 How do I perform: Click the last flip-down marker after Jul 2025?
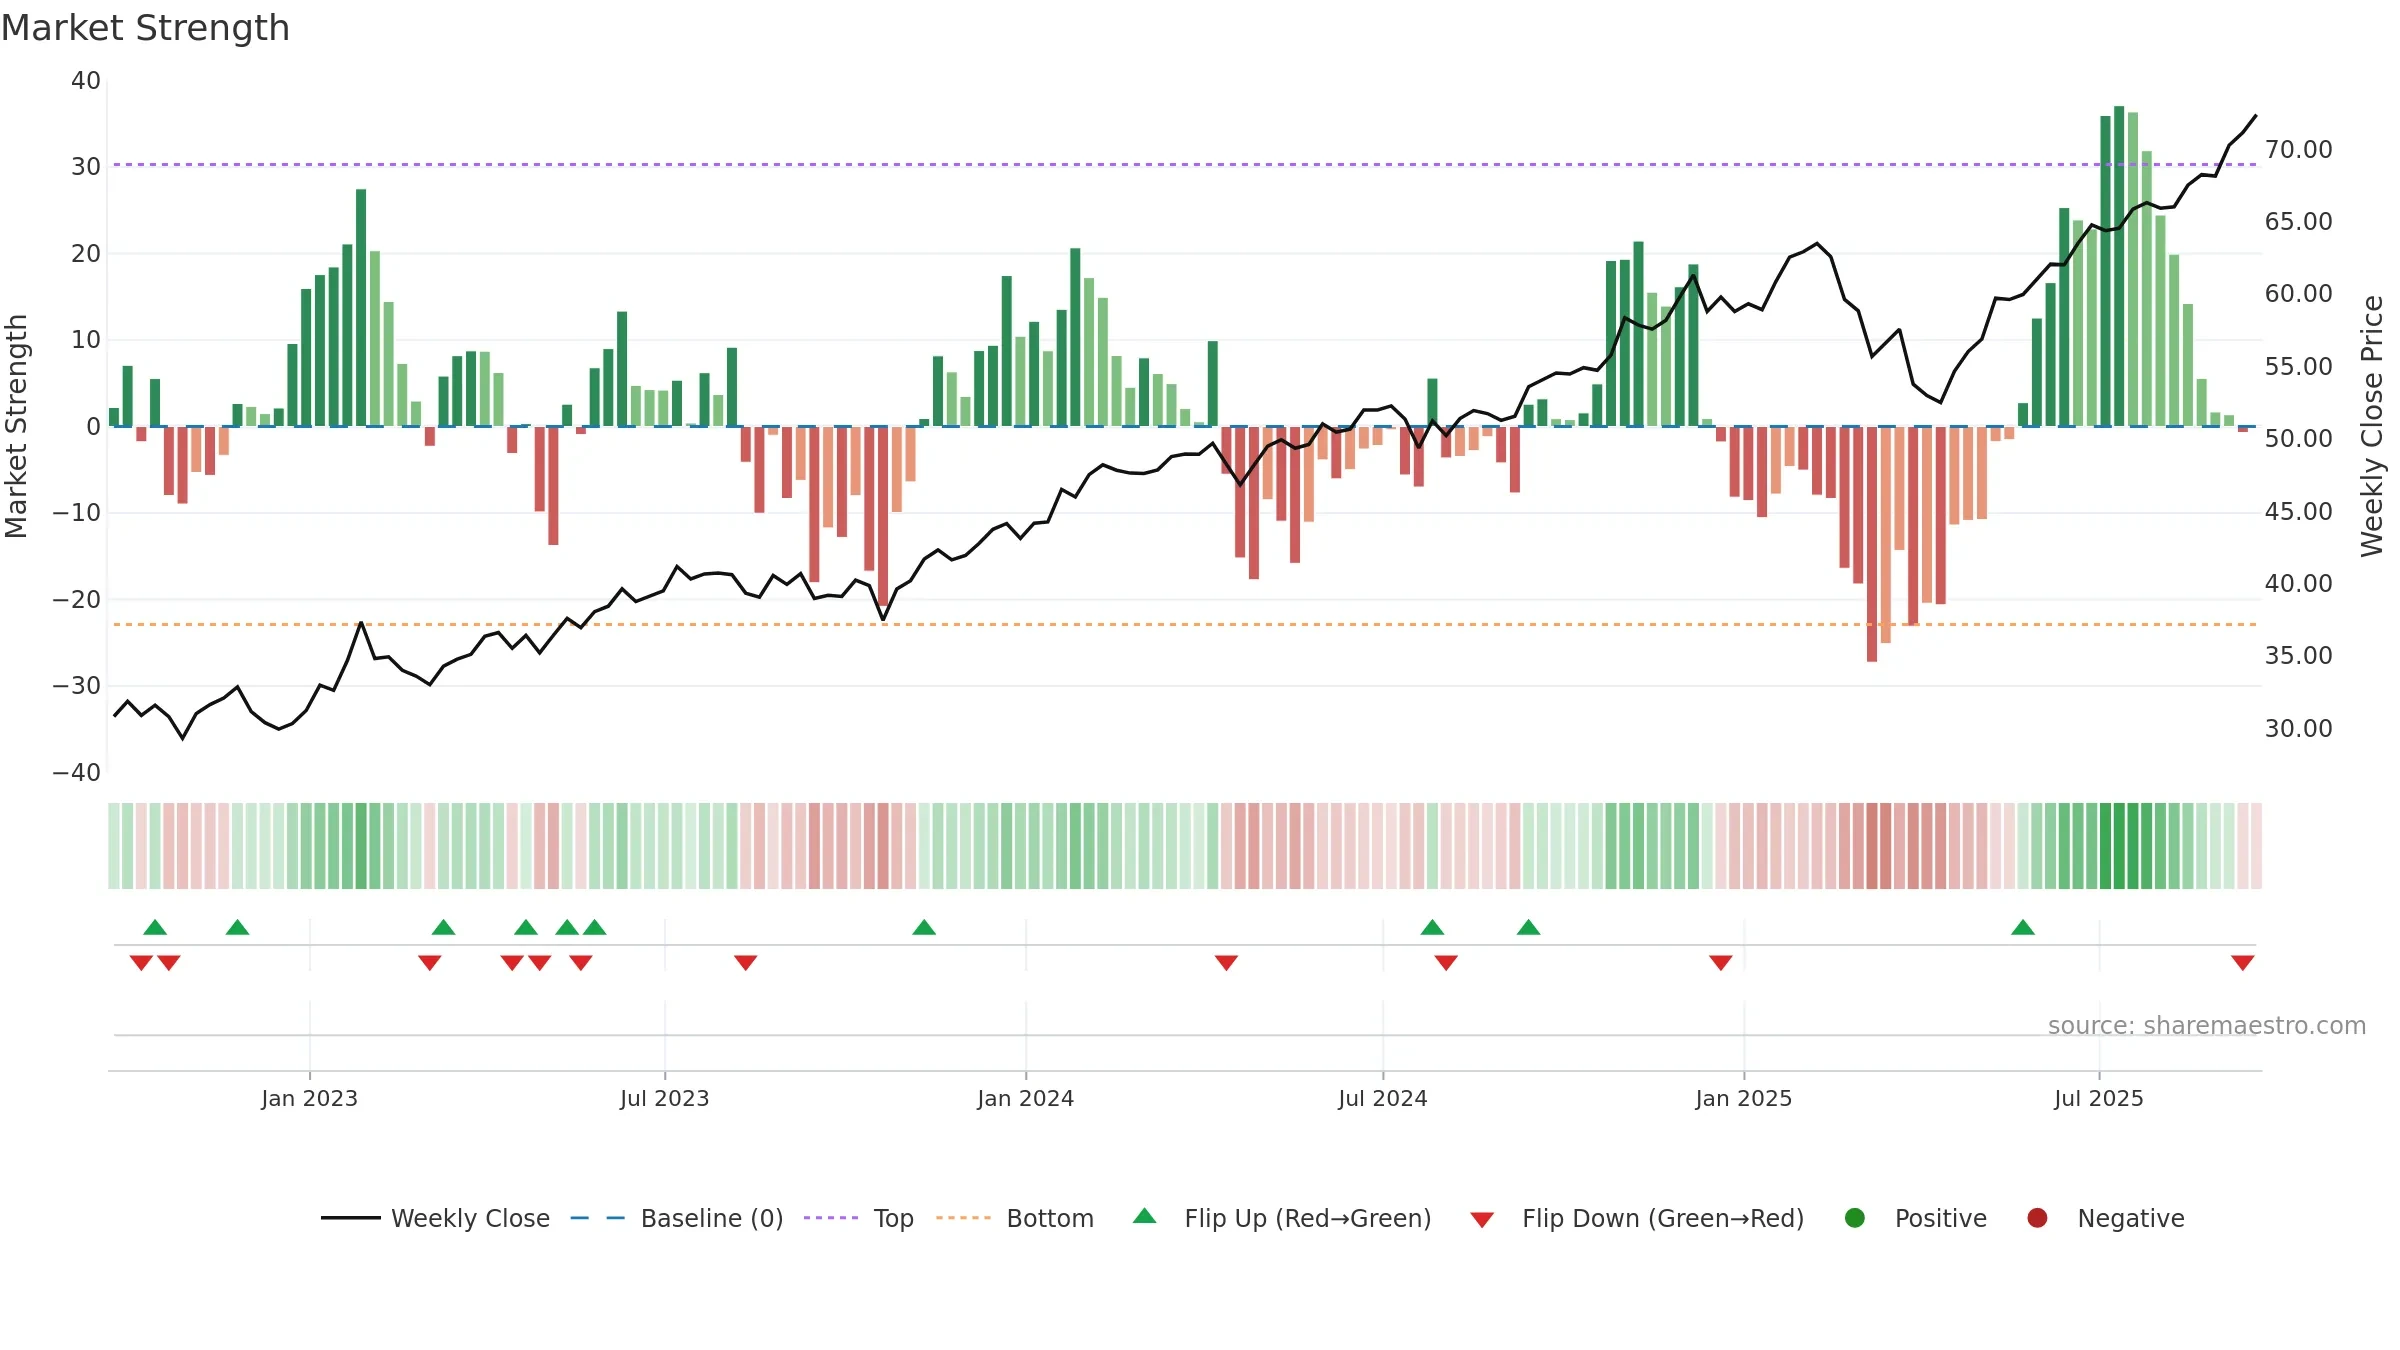coord(2242,962)
